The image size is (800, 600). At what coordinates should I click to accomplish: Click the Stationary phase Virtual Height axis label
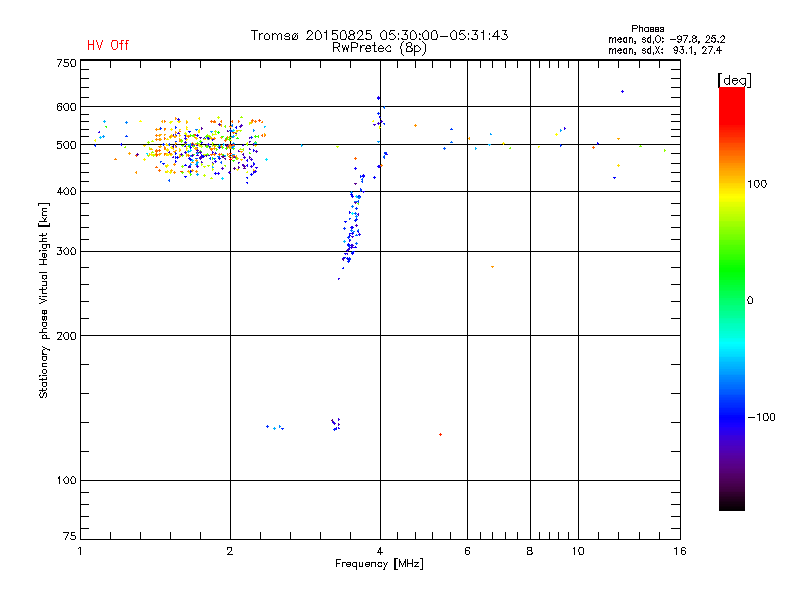[x=44, y=300]
